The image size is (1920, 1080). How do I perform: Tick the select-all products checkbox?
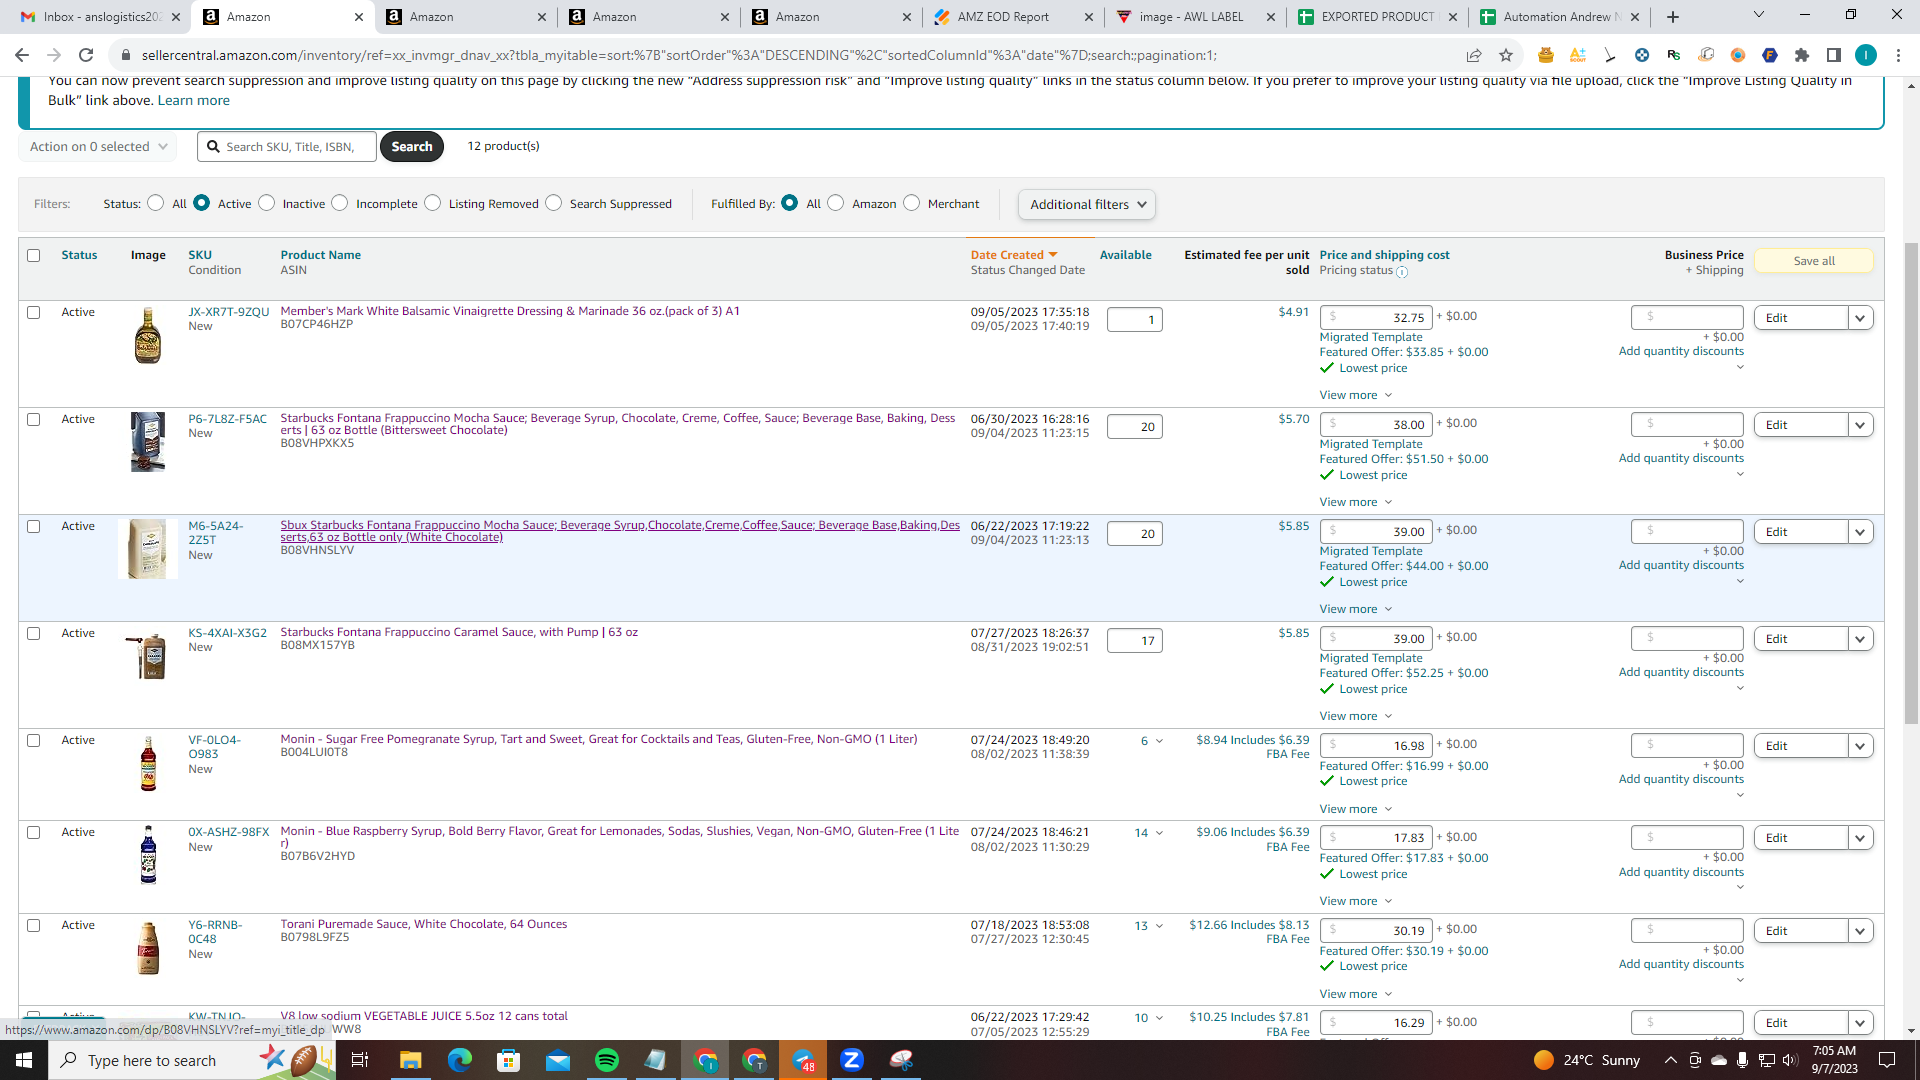coord(34,255)
